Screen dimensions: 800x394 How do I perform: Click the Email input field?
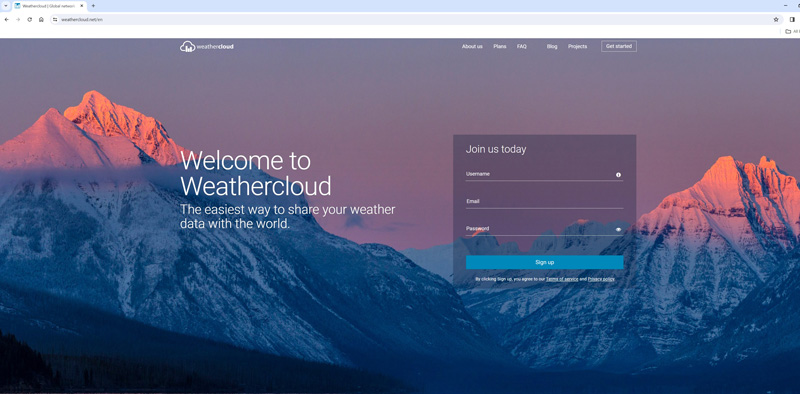[544, 202]
